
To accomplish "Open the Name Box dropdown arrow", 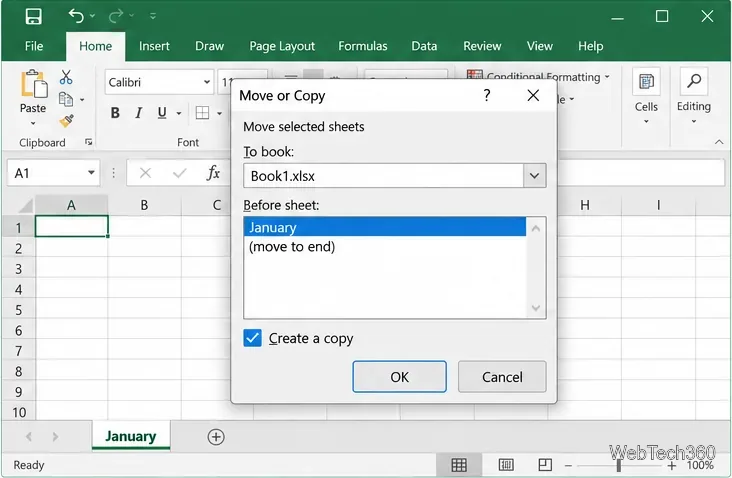I will [x=91, y=173].
